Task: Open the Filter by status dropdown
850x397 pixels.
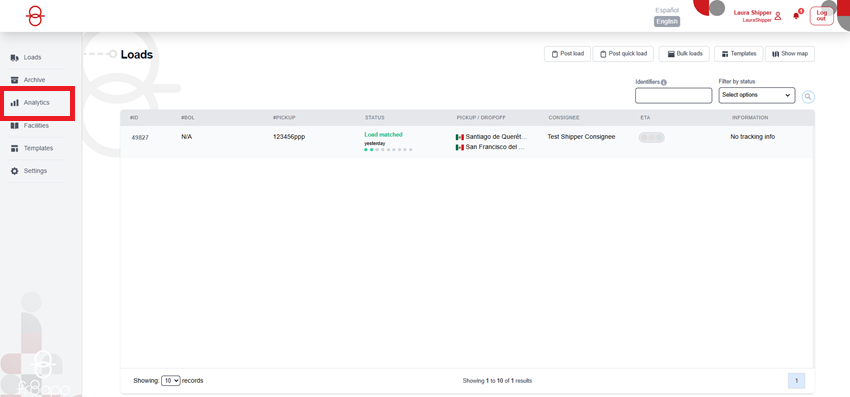Action: [757, 95]
